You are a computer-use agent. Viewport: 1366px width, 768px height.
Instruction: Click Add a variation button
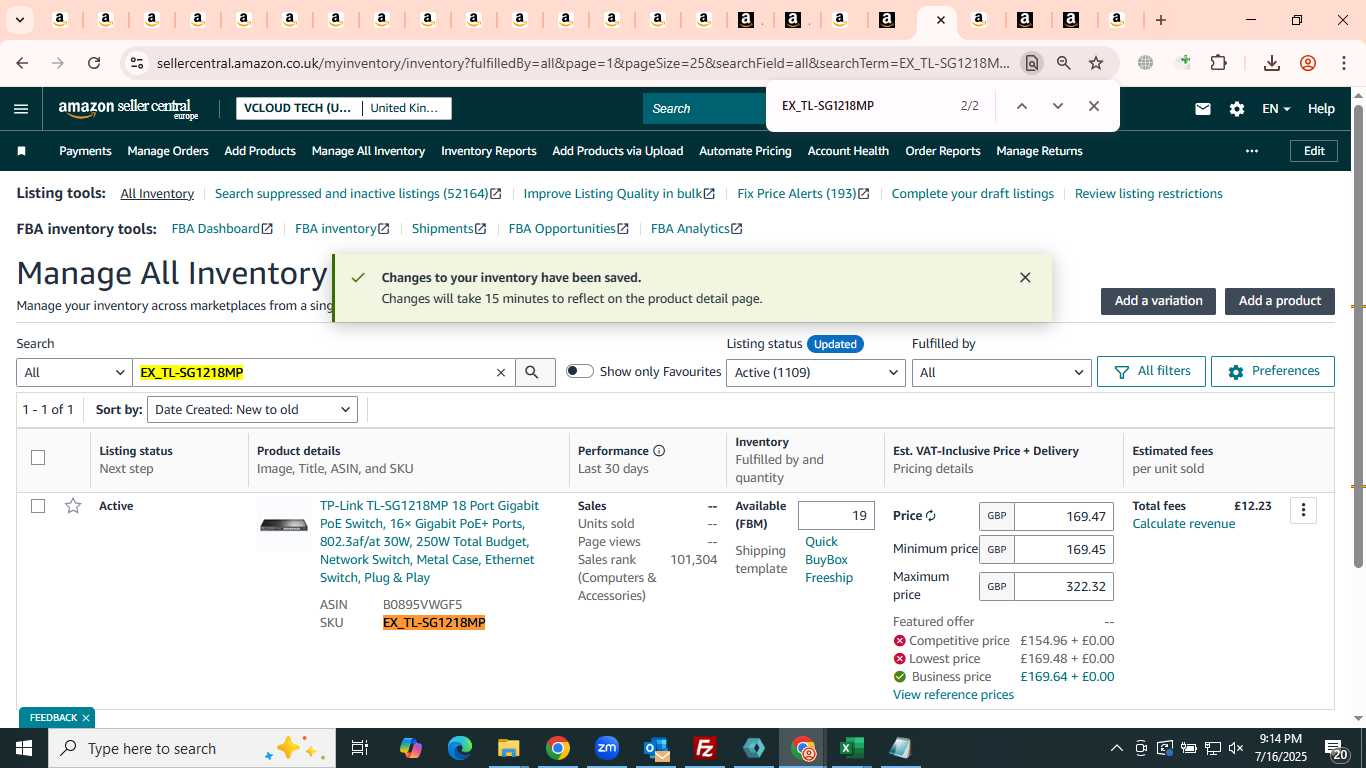pos(1158,301)
